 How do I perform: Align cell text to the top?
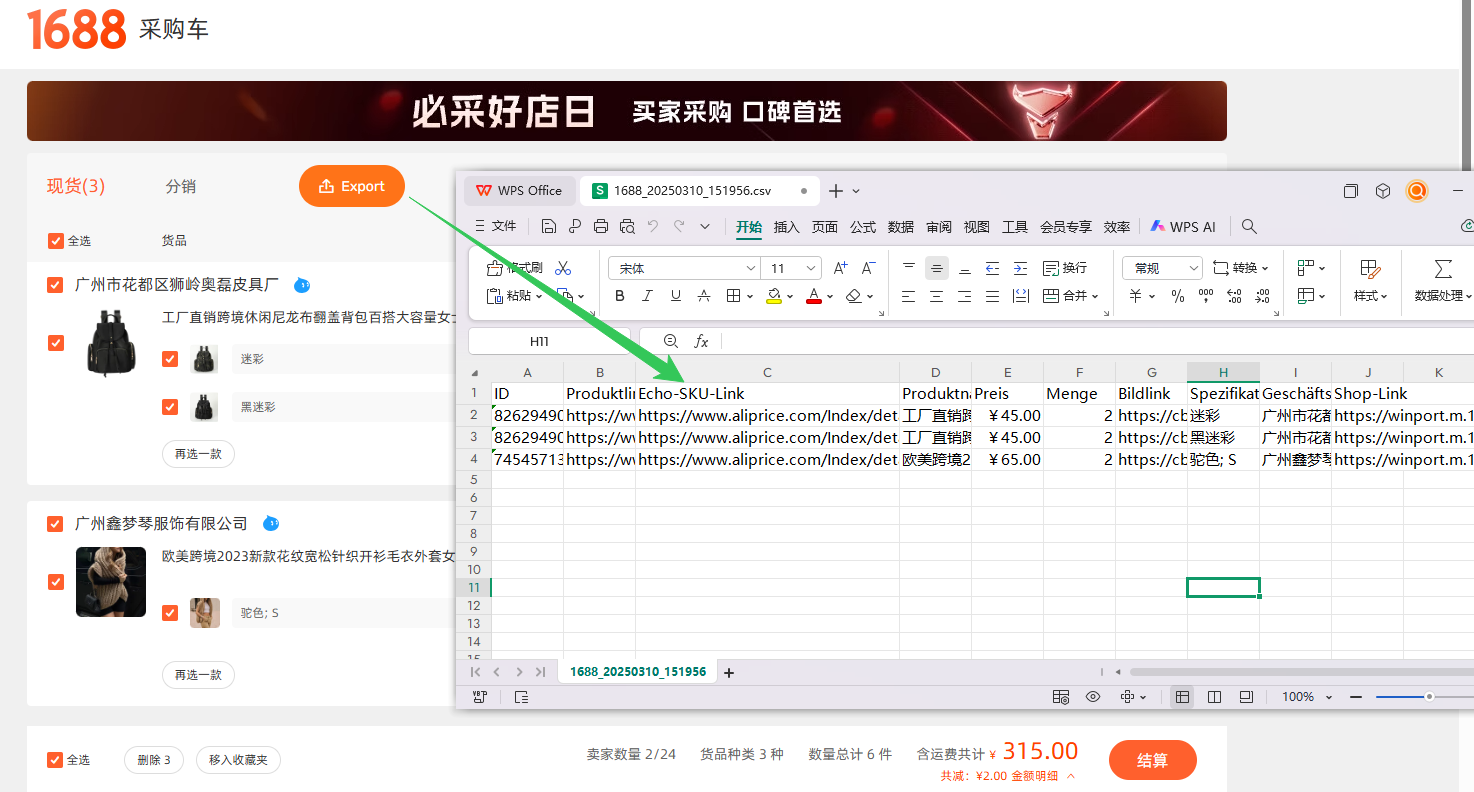(x=909, y=268)
